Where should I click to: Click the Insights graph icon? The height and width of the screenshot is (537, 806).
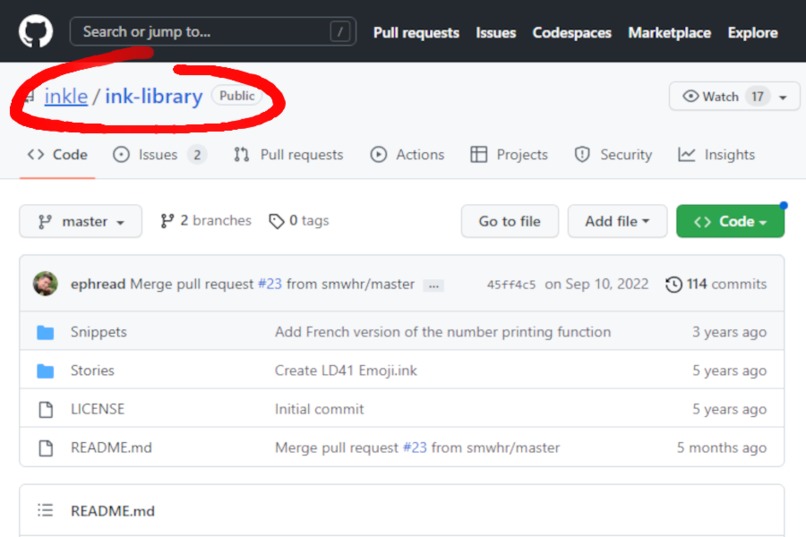pyautogui.click(x=686, y=154)
